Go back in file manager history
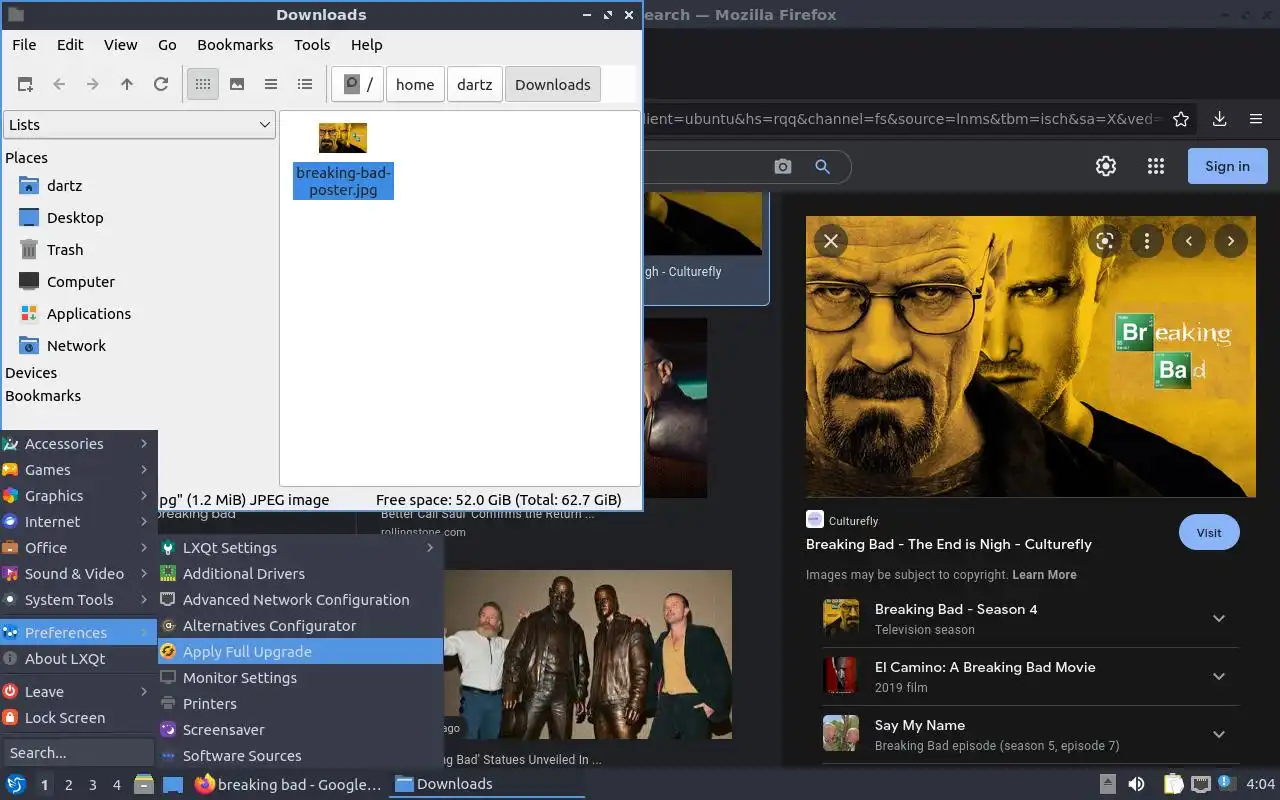1280x800 pixels. pos(59,85)
